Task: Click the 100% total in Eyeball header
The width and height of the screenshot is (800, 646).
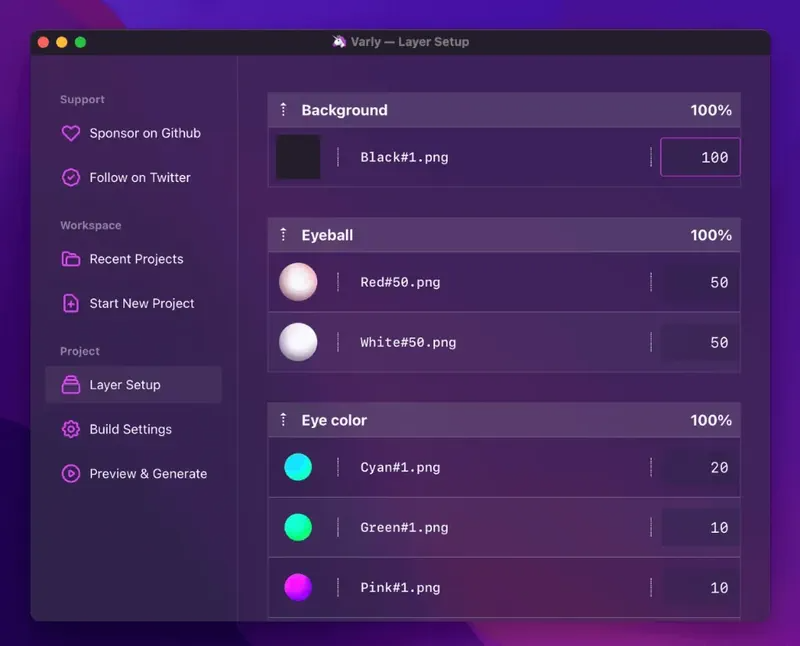Action: click(x=711, y=235)
